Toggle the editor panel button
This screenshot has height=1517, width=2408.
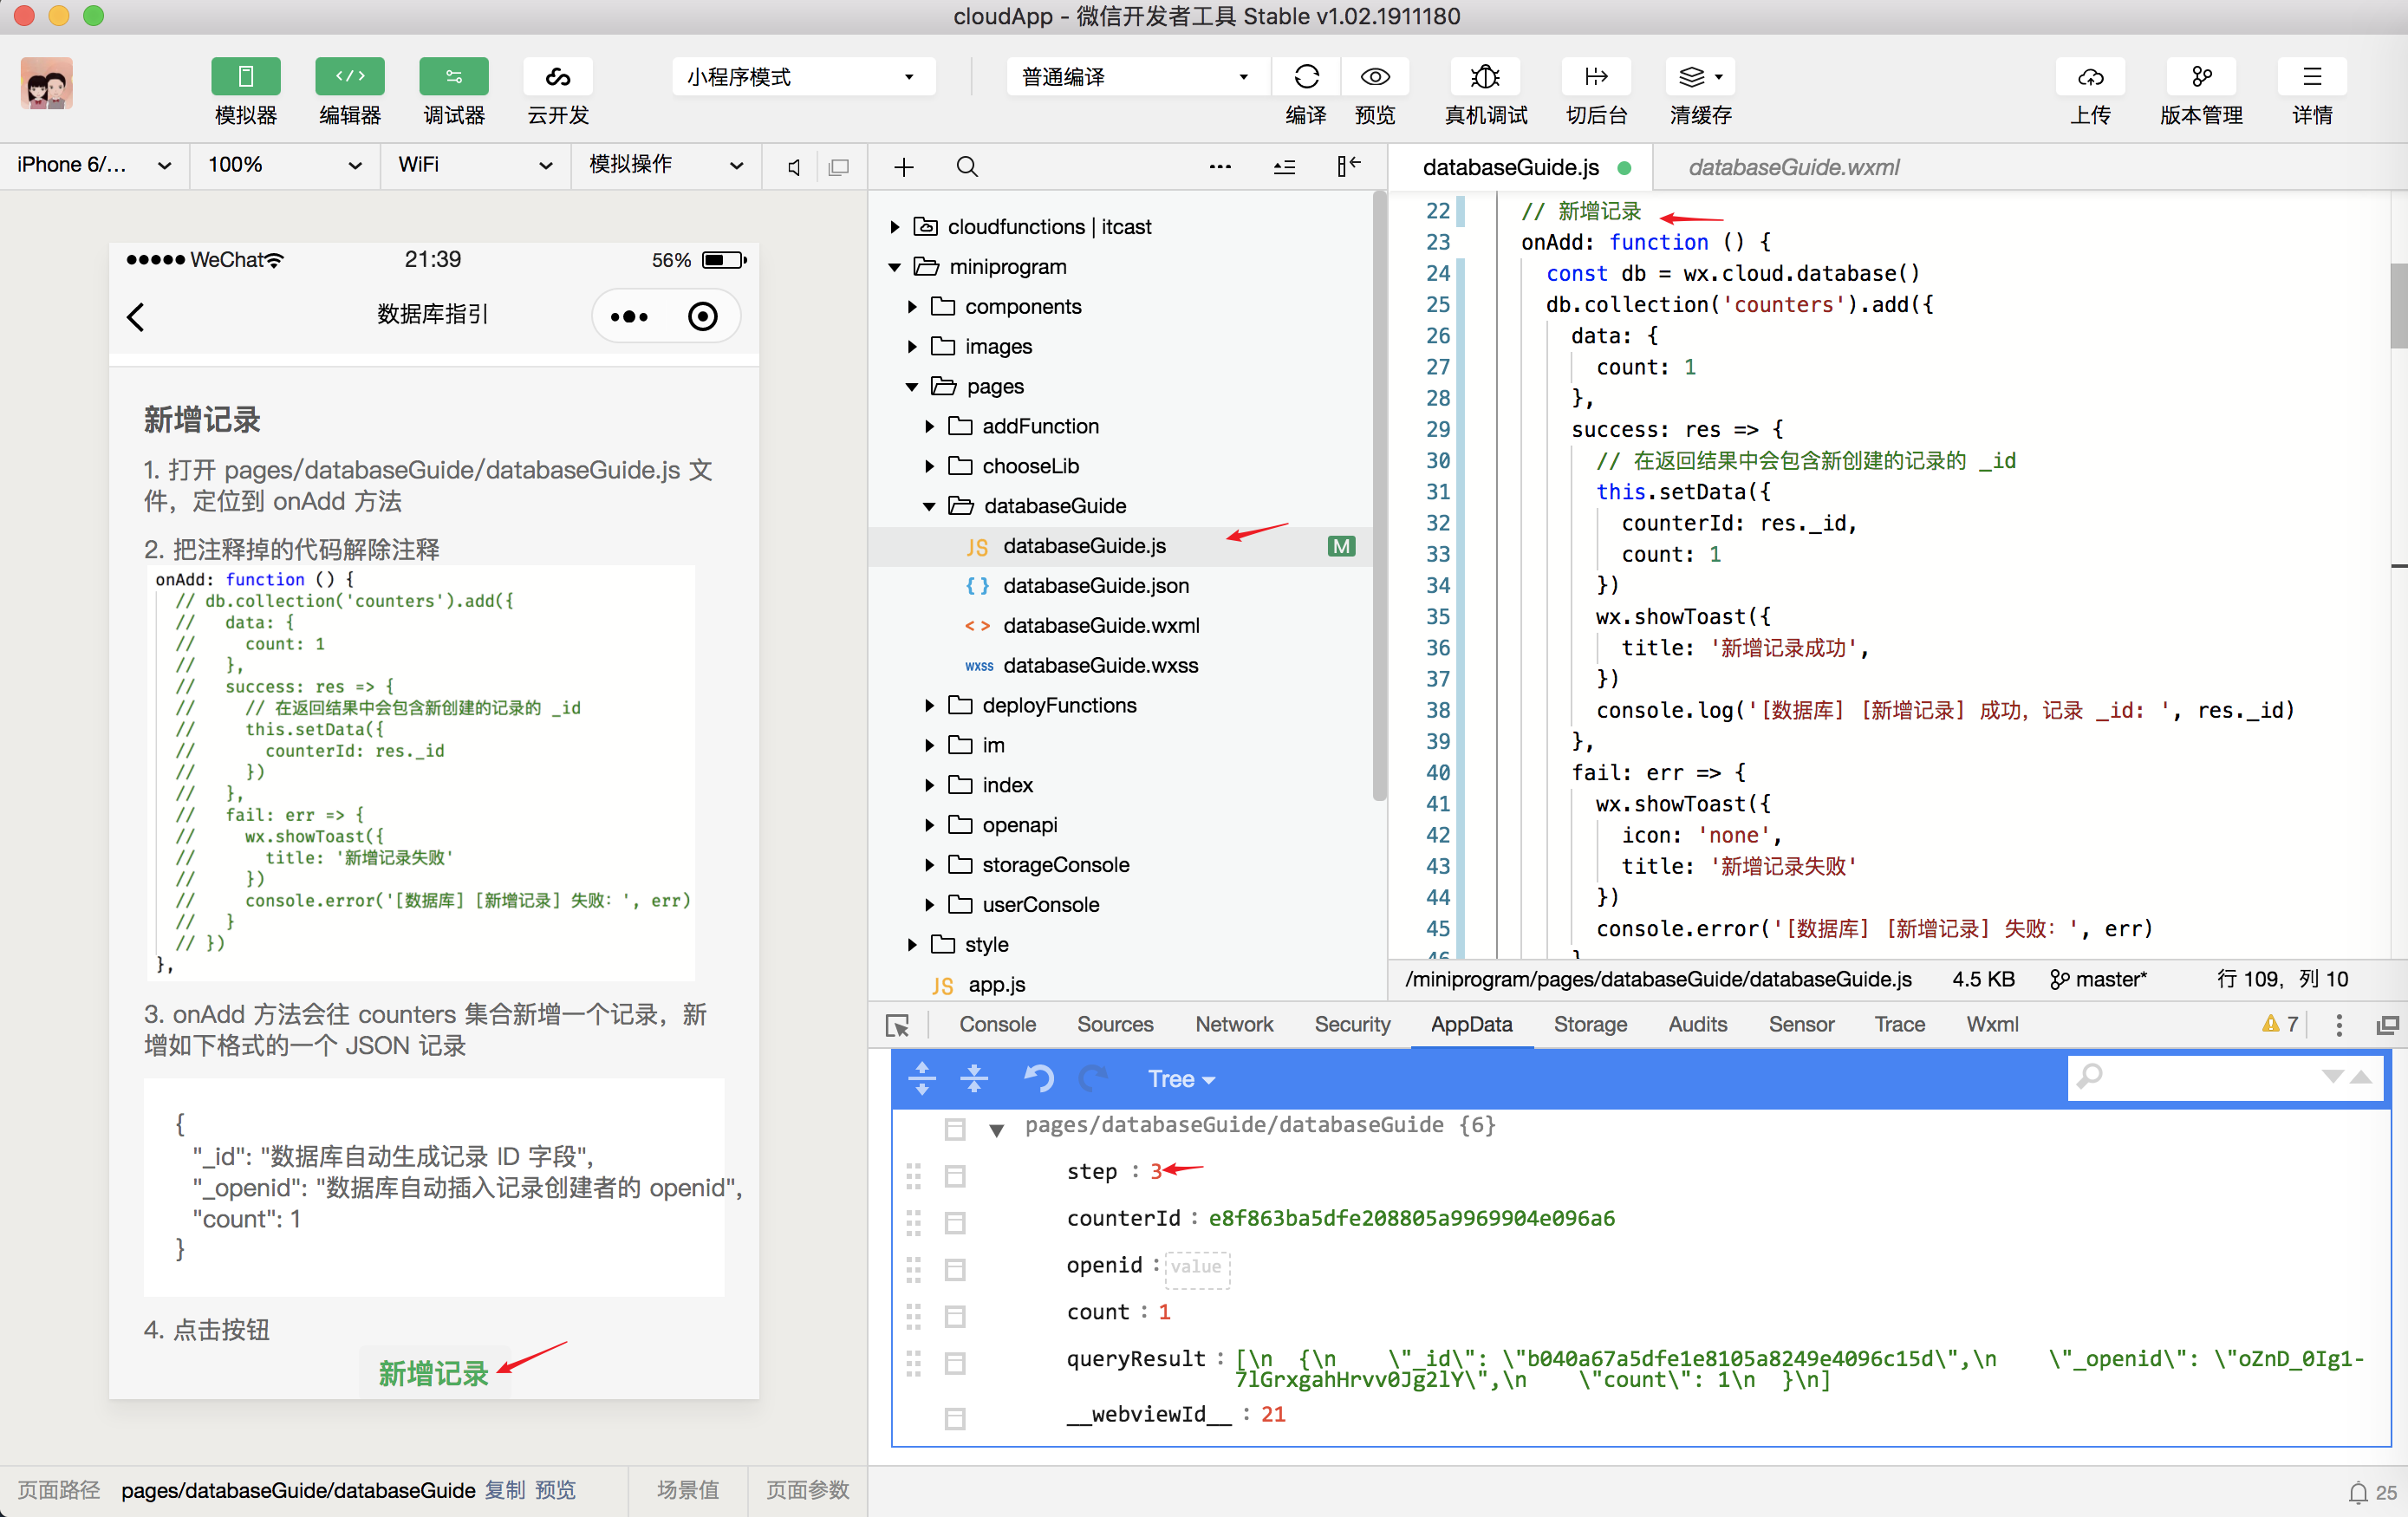click(349, 77)
